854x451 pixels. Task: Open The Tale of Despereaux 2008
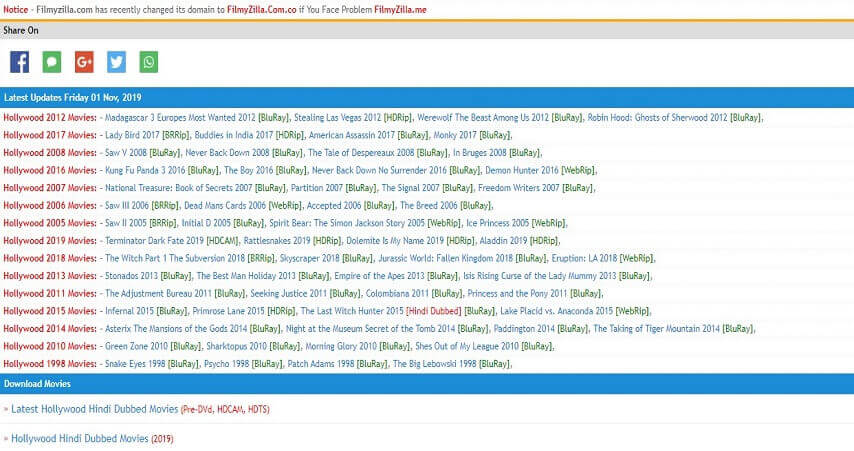pyautogui.click(x=377, y=153)
